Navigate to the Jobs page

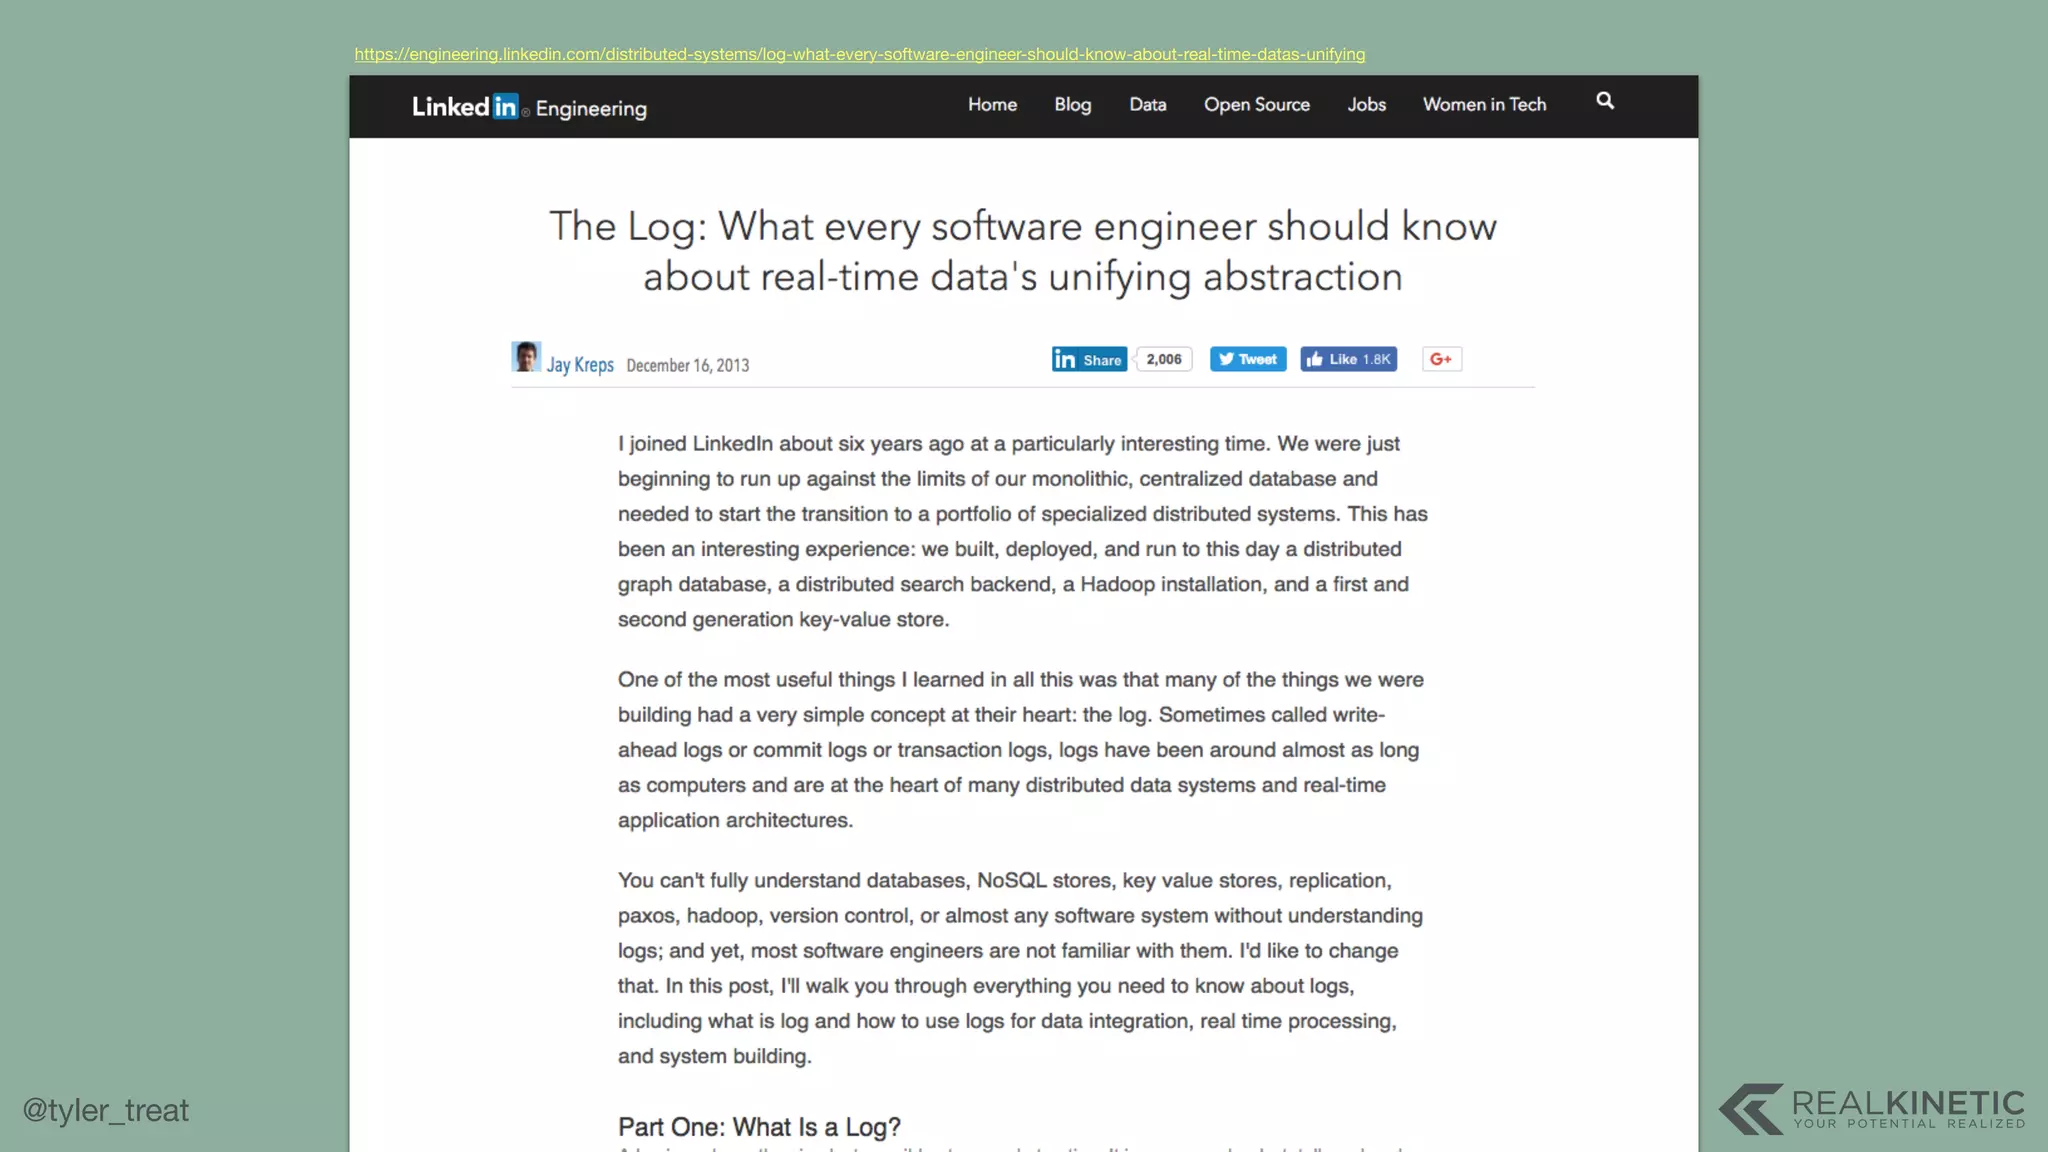pos(1366,105)
